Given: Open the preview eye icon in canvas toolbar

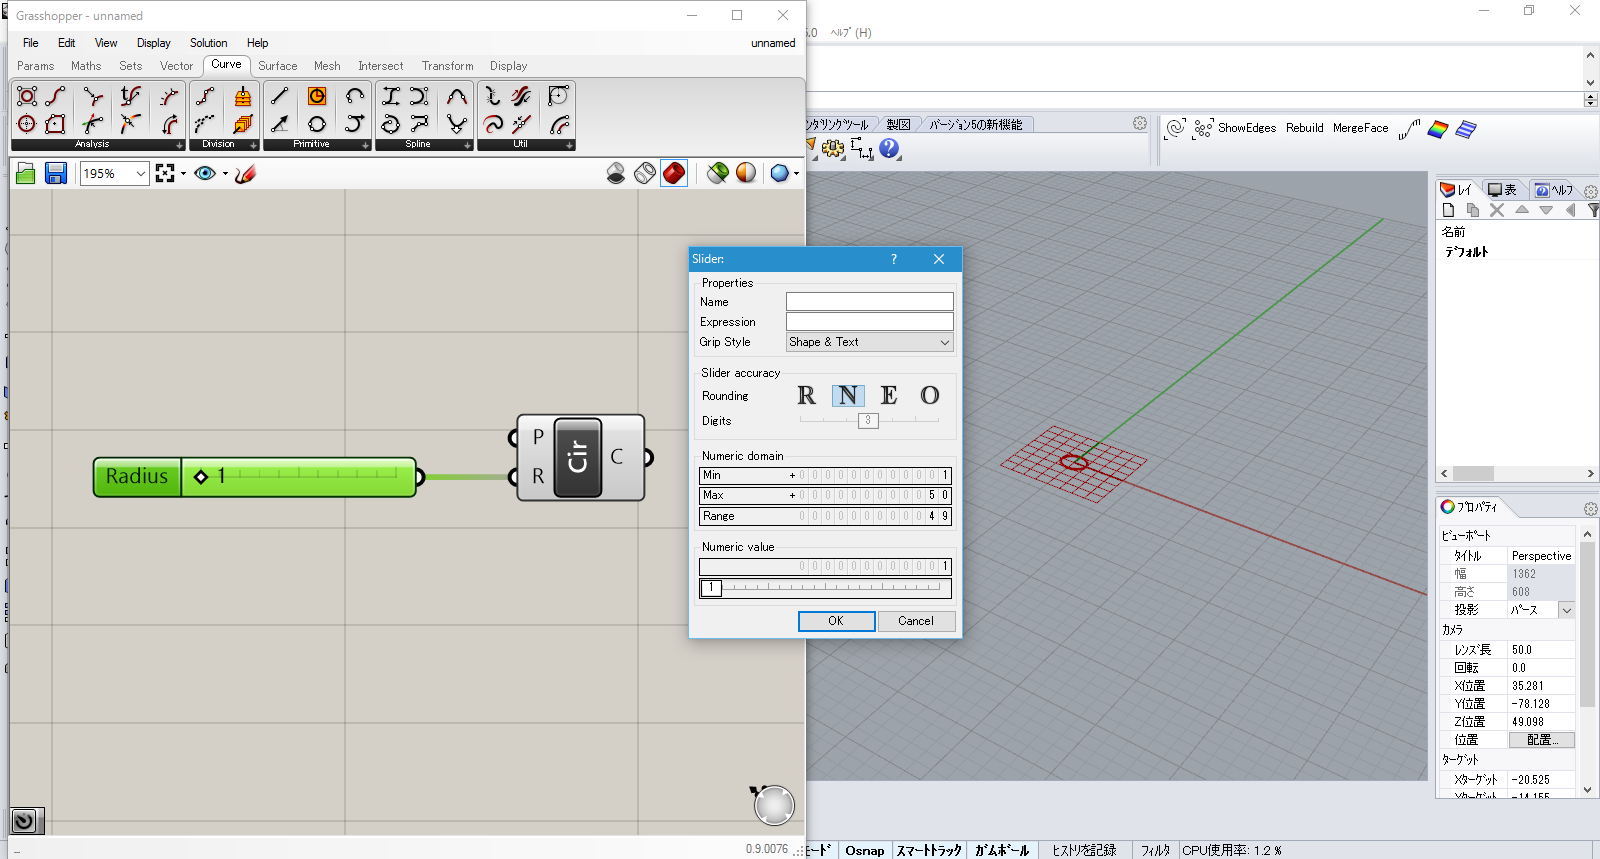Looking at the screenshot, I should coord(205,173).
